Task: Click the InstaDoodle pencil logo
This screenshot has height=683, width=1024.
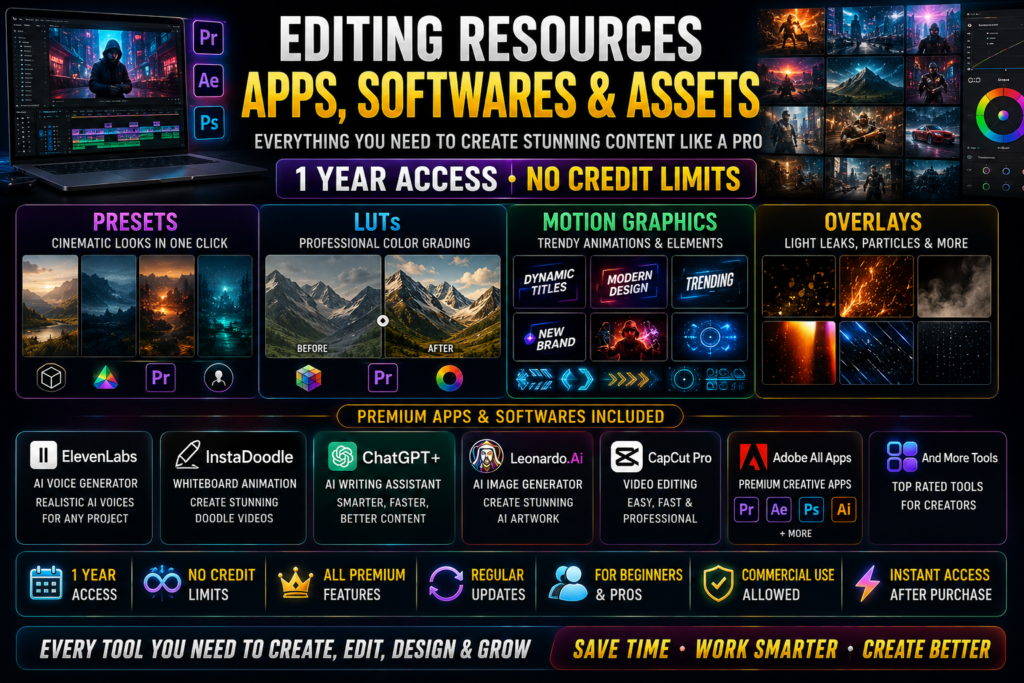Action: (188, 455)
